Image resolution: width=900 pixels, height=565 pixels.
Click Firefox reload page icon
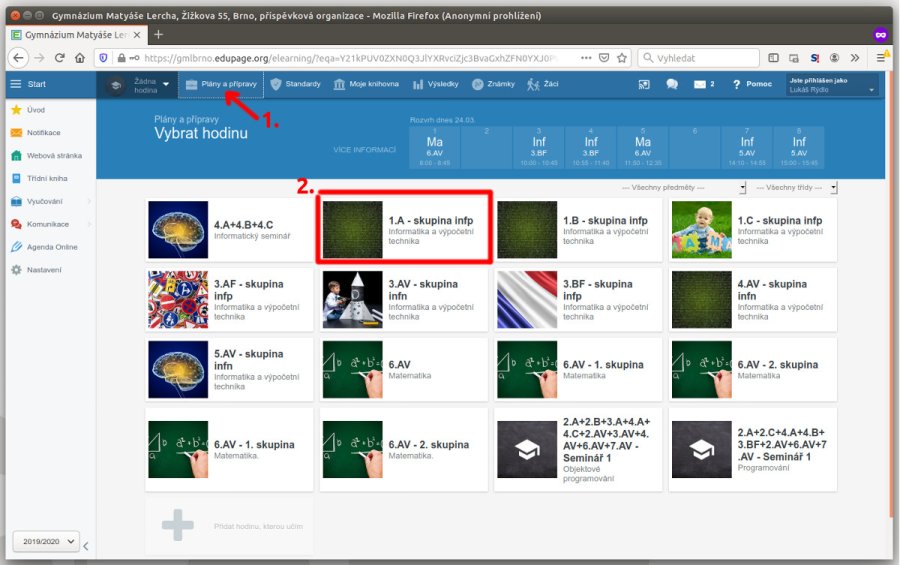(60, 58)
